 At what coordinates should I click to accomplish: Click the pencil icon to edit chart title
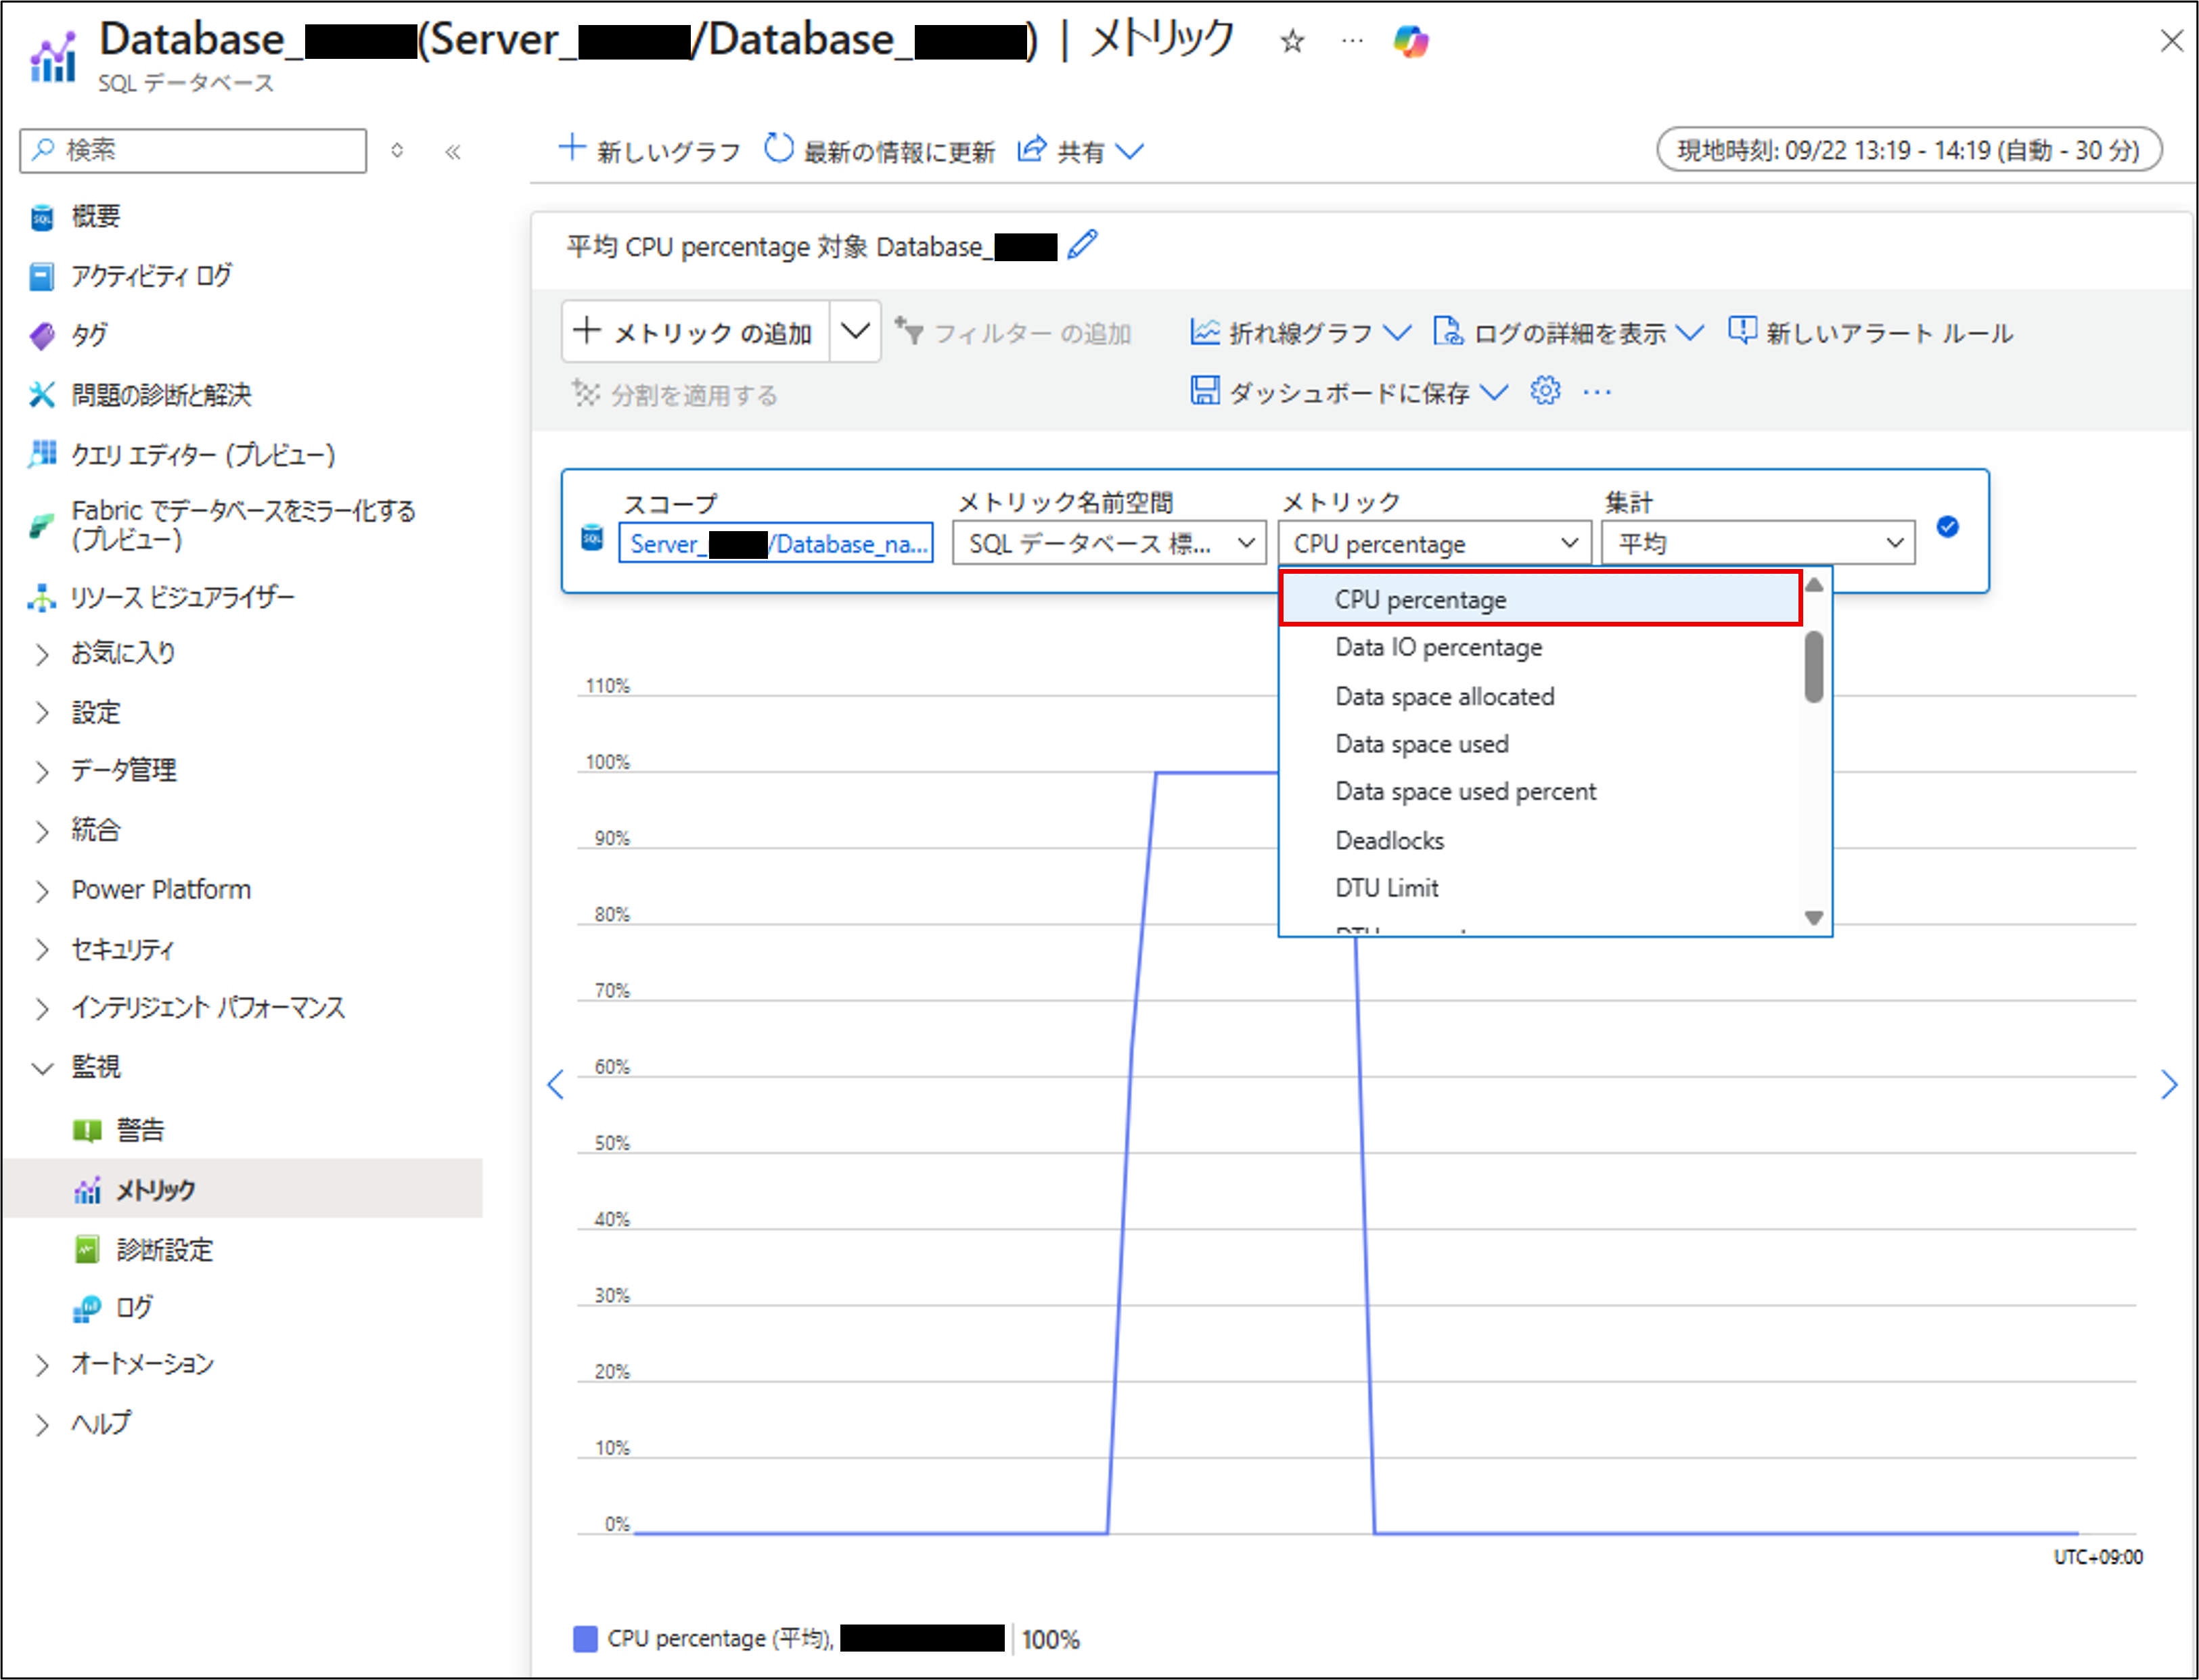(x=1082, y=245)
